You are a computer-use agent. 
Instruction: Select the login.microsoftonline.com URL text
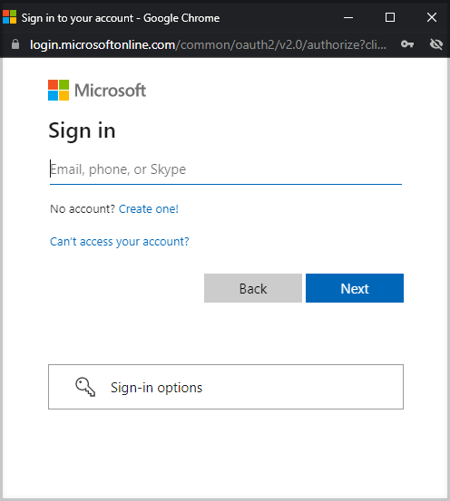click(x=102, y=45)
